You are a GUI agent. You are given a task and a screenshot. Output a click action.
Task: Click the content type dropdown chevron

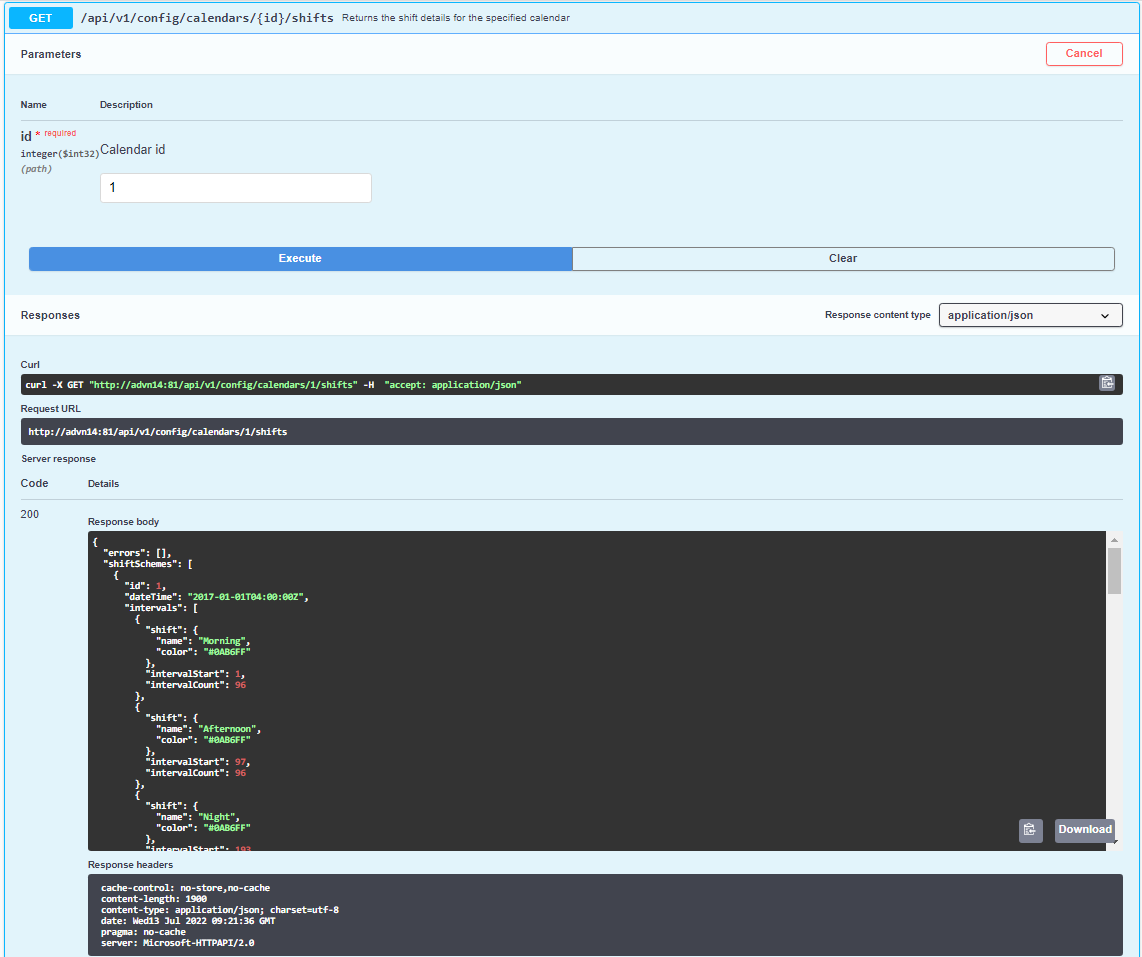1106,315
